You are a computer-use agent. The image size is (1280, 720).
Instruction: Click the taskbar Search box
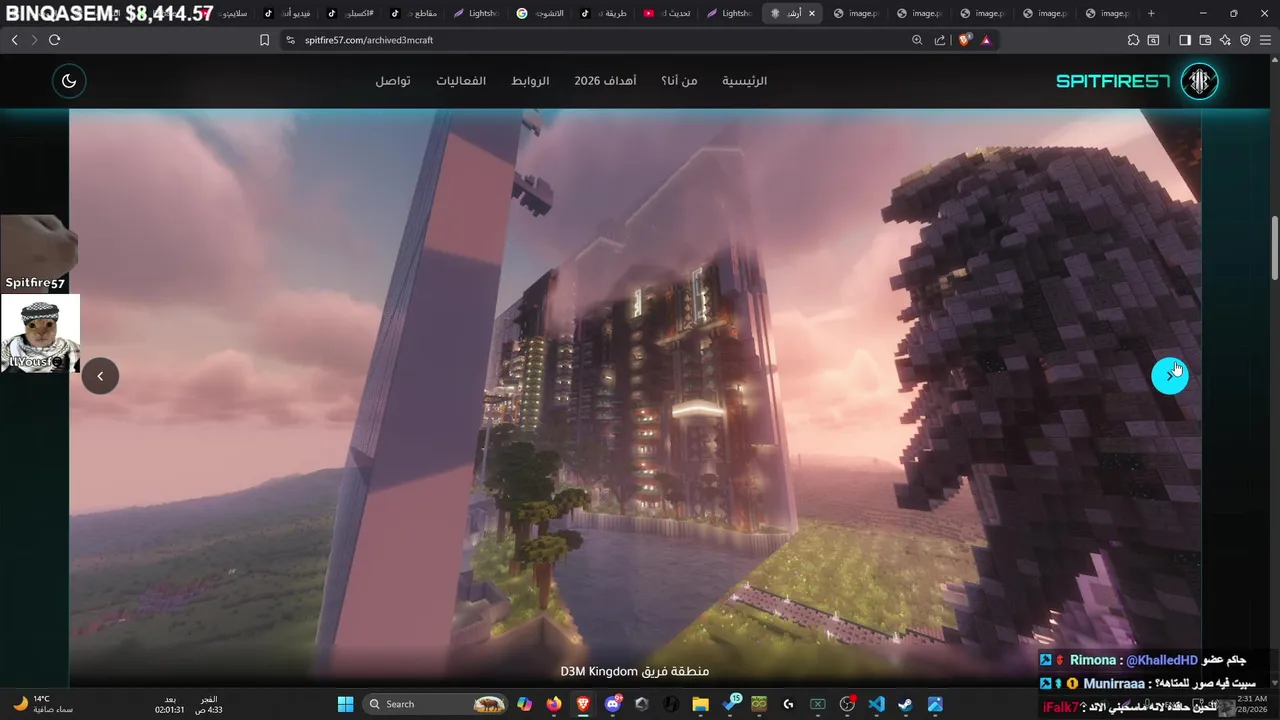[436, 704]
